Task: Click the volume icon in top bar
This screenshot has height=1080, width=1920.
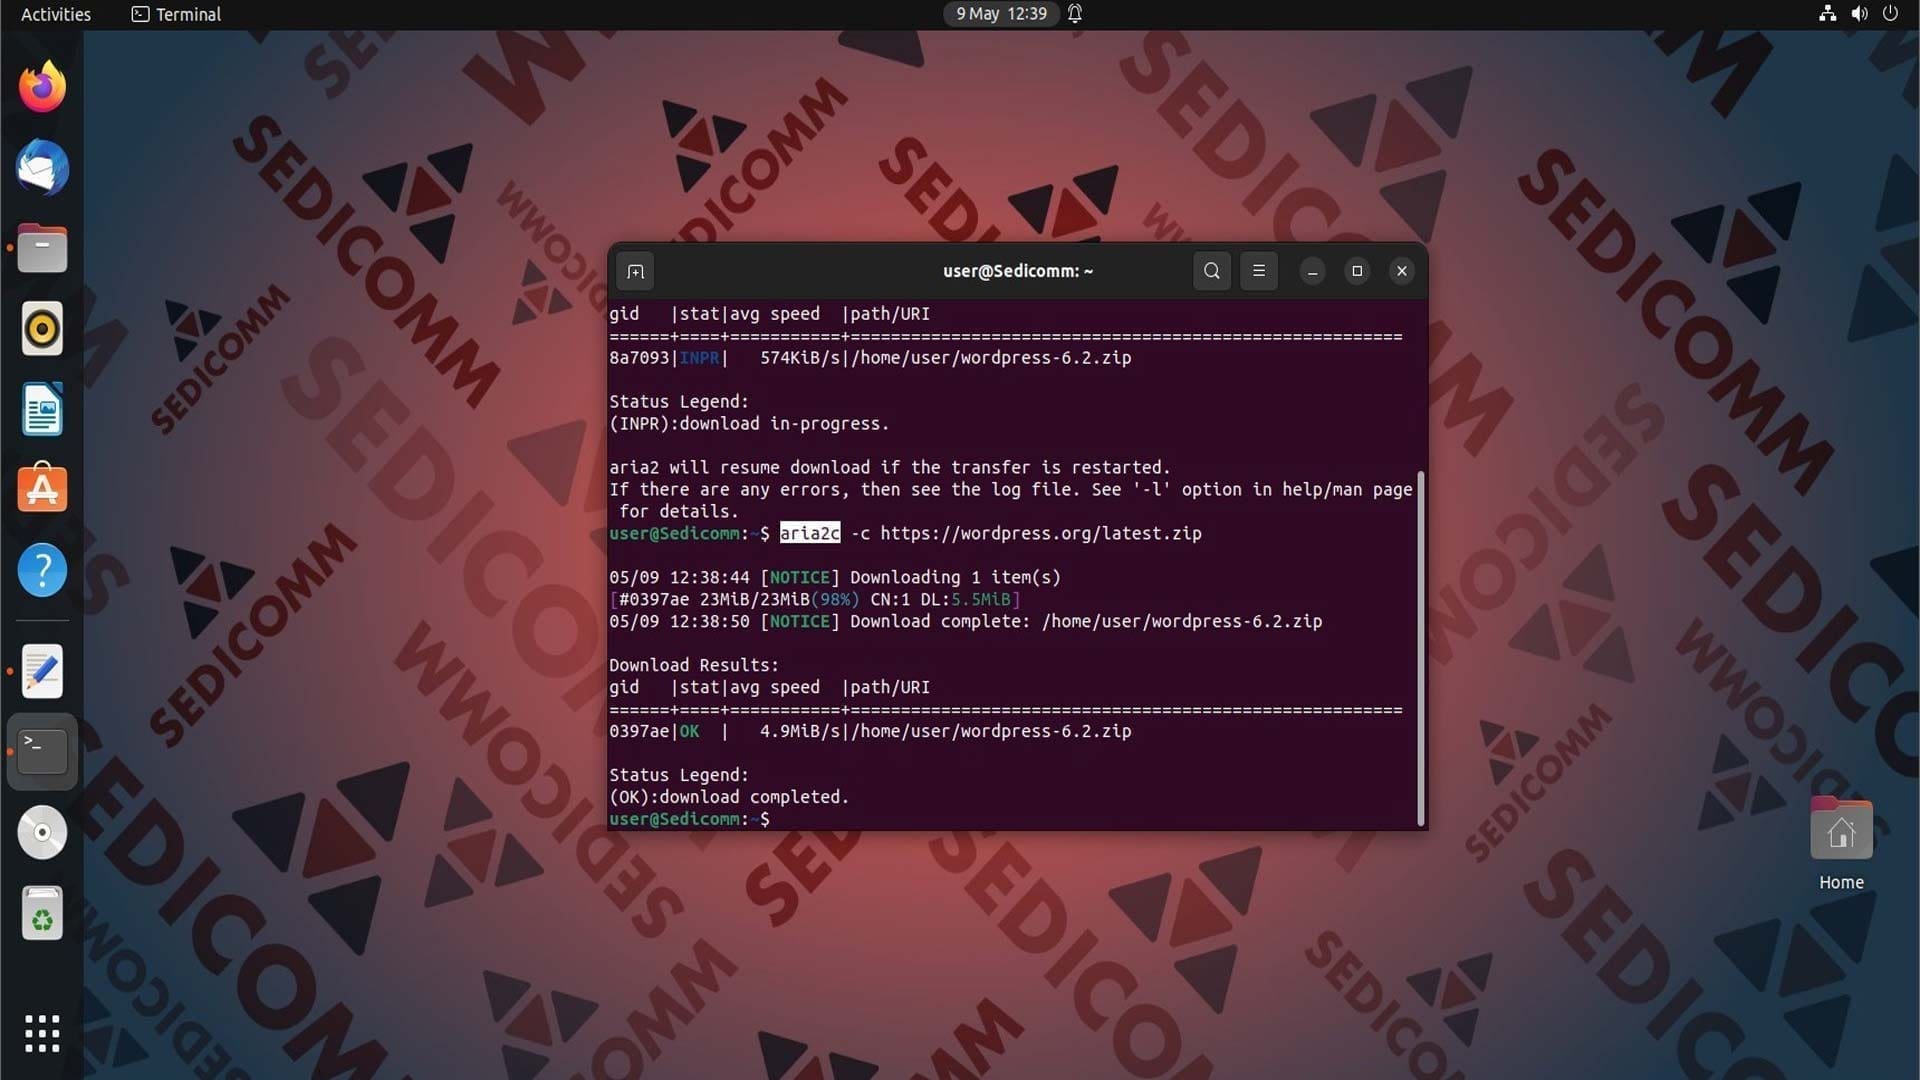Action: [x=1859, y=14]
